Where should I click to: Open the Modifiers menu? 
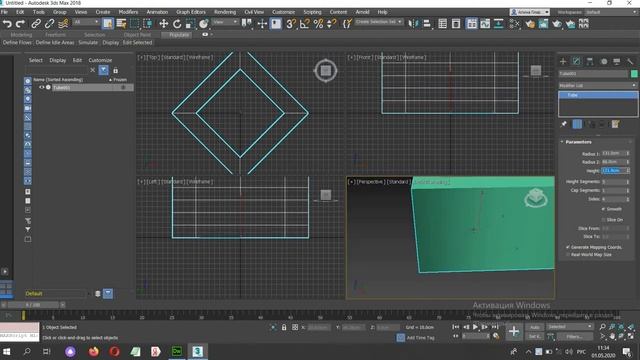[128, 12]
